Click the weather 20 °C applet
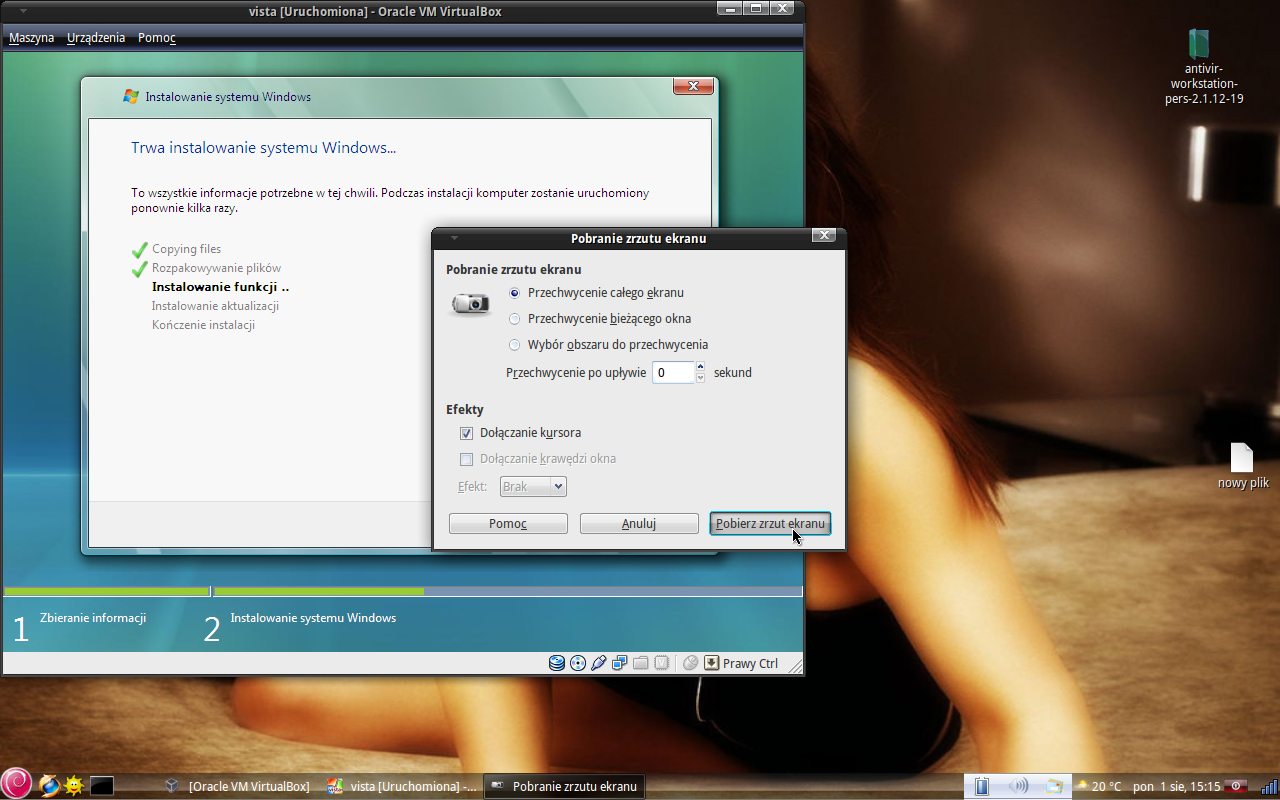Image resolution: width=1280 pixels, height=800 pixels. 1098,786
